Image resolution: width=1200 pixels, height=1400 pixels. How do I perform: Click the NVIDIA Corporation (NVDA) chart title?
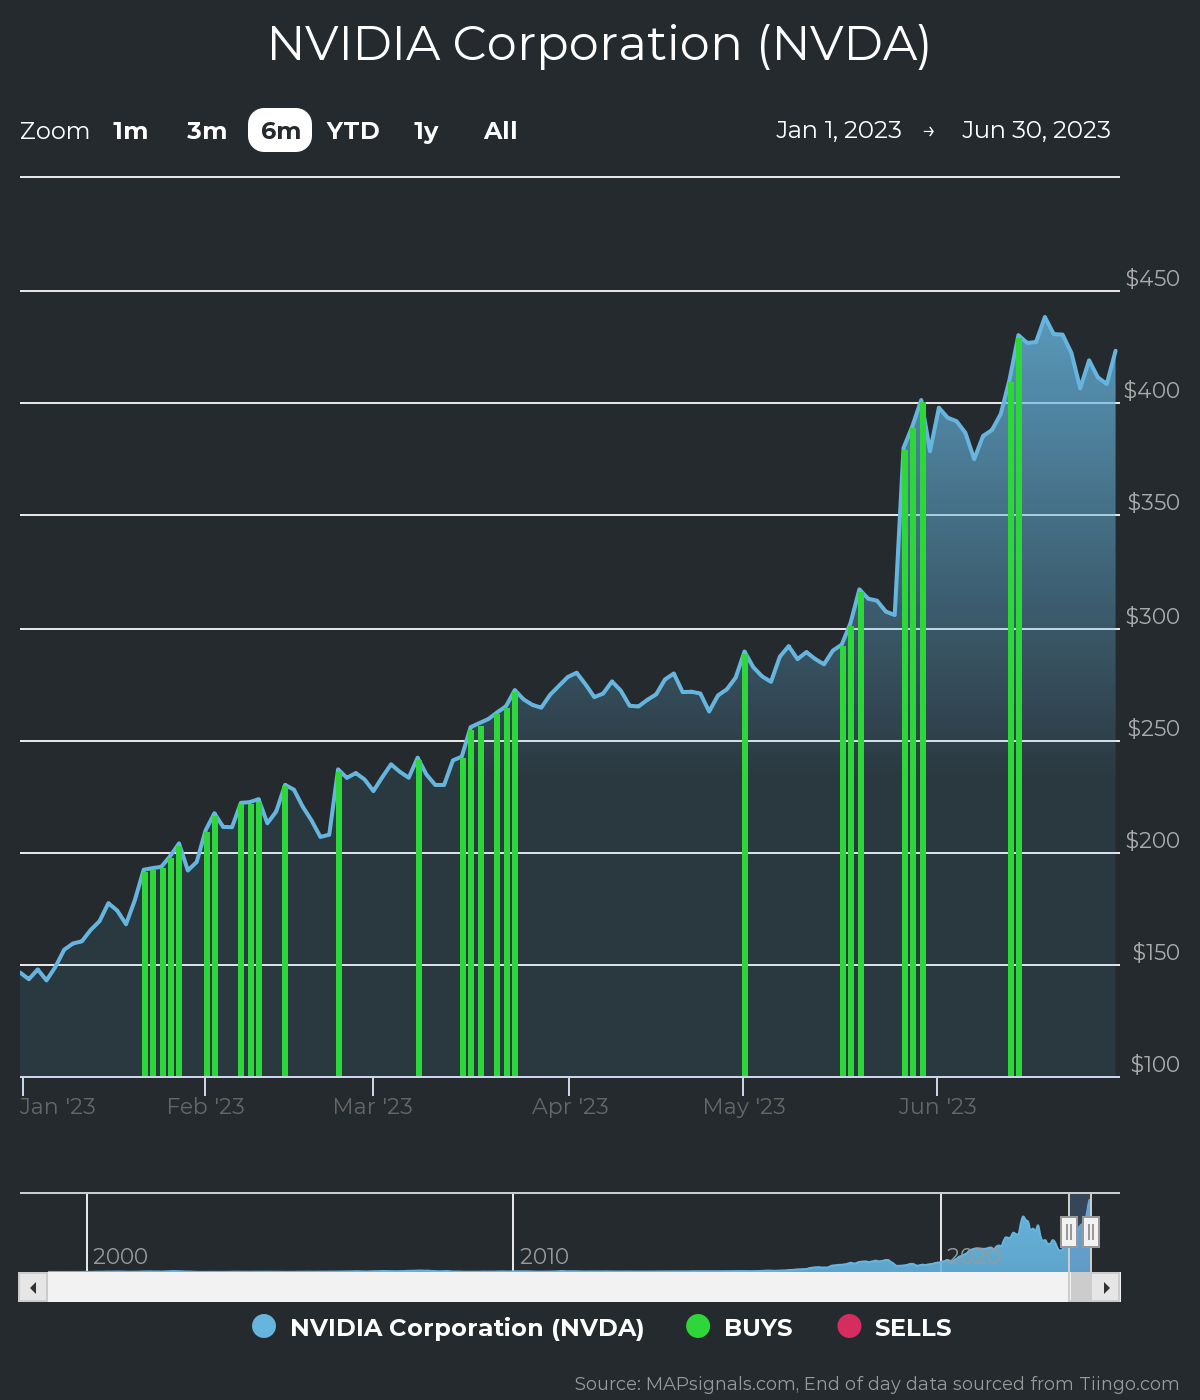click(x=599, y=44)
